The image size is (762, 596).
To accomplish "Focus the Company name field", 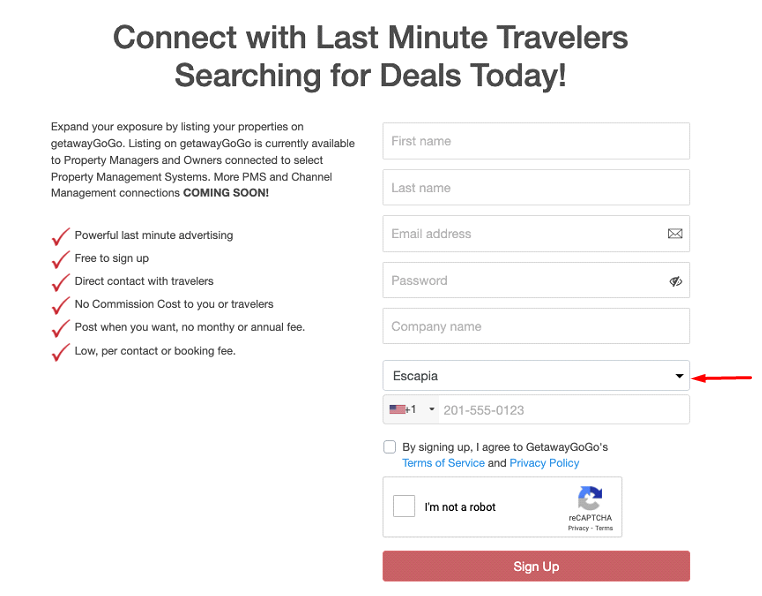I will pos(536,326).
